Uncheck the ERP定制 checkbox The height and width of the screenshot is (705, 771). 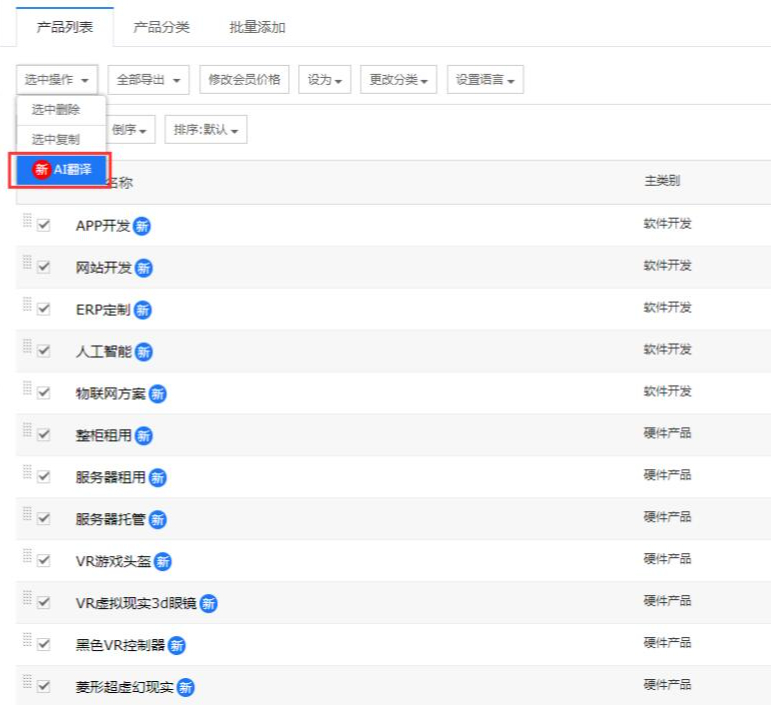click(x=44, y=309)
